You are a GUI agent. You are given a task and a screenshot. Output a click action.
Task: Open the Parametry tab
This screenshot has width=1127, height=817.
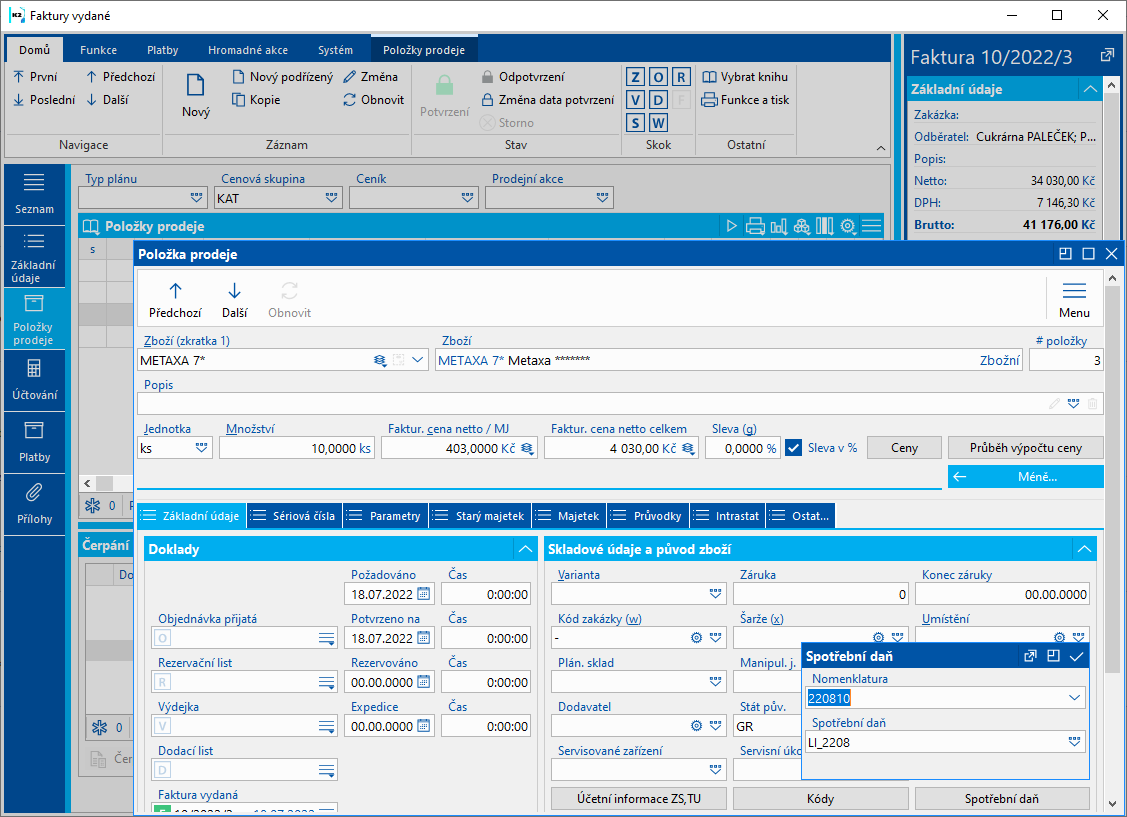[385, 516]
